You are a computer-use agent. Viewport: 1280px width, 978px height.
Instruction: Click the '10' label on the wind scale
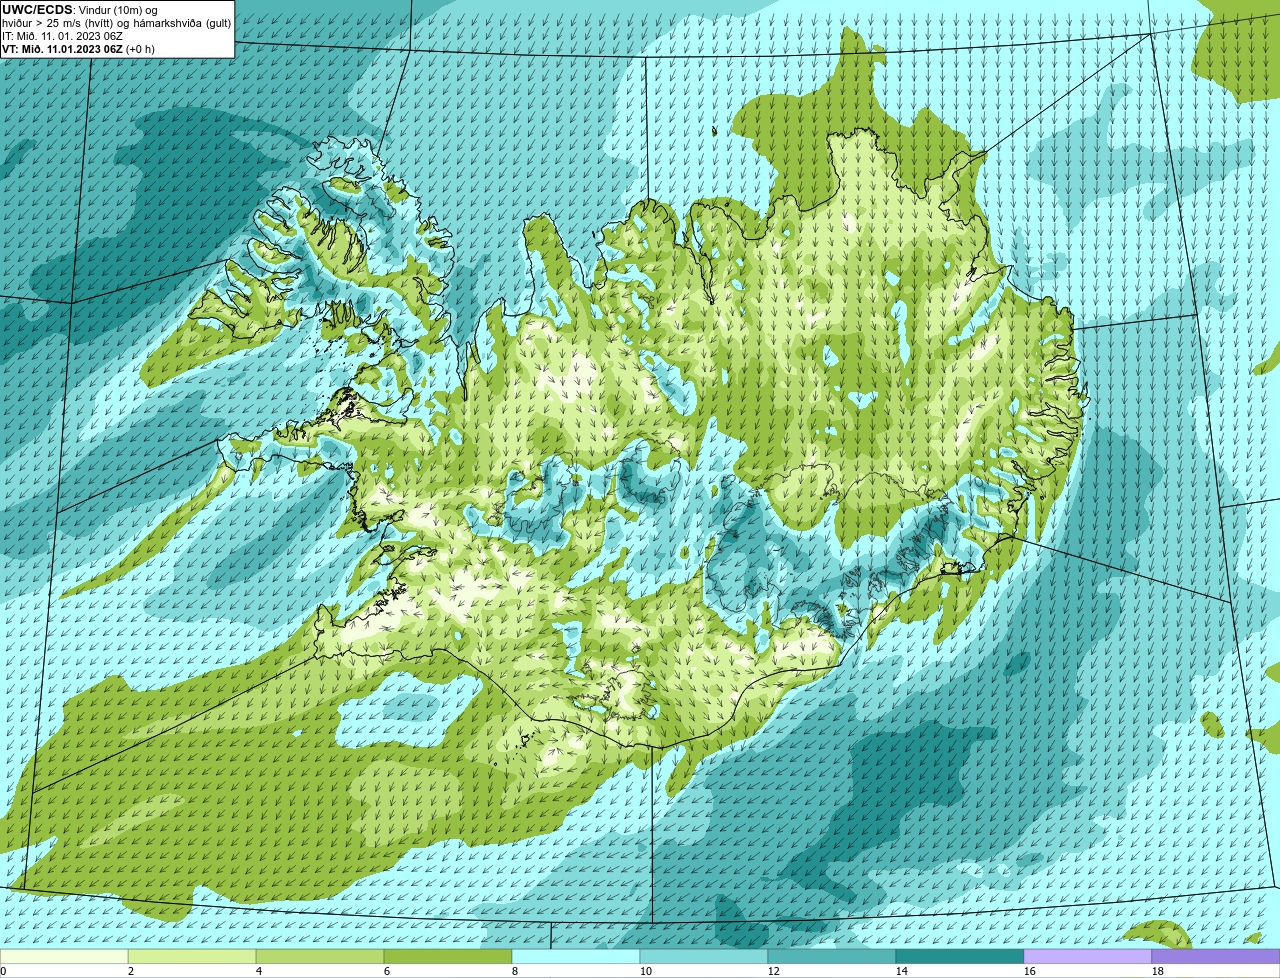(x=646, y=971)
